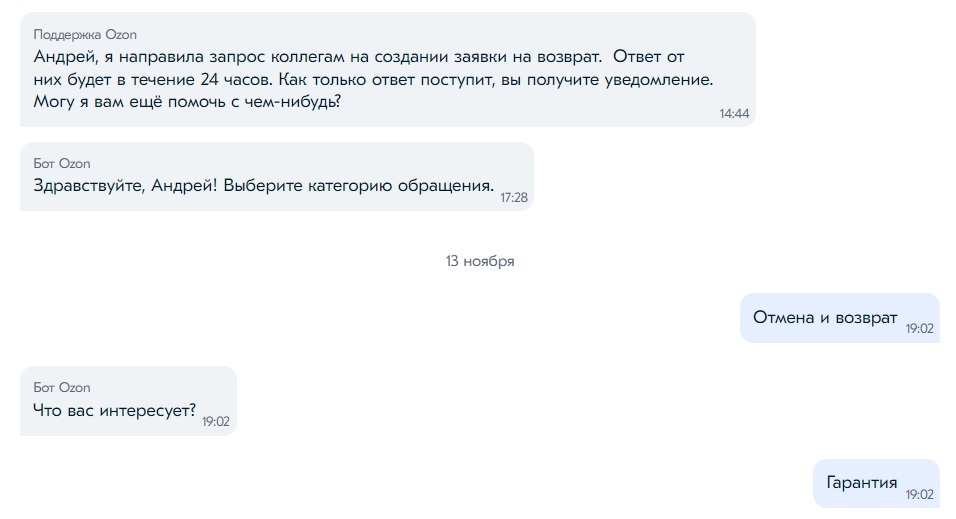
Task: Click the timestamp on "Отмена и возврат"
Action: tap(919, 328)
